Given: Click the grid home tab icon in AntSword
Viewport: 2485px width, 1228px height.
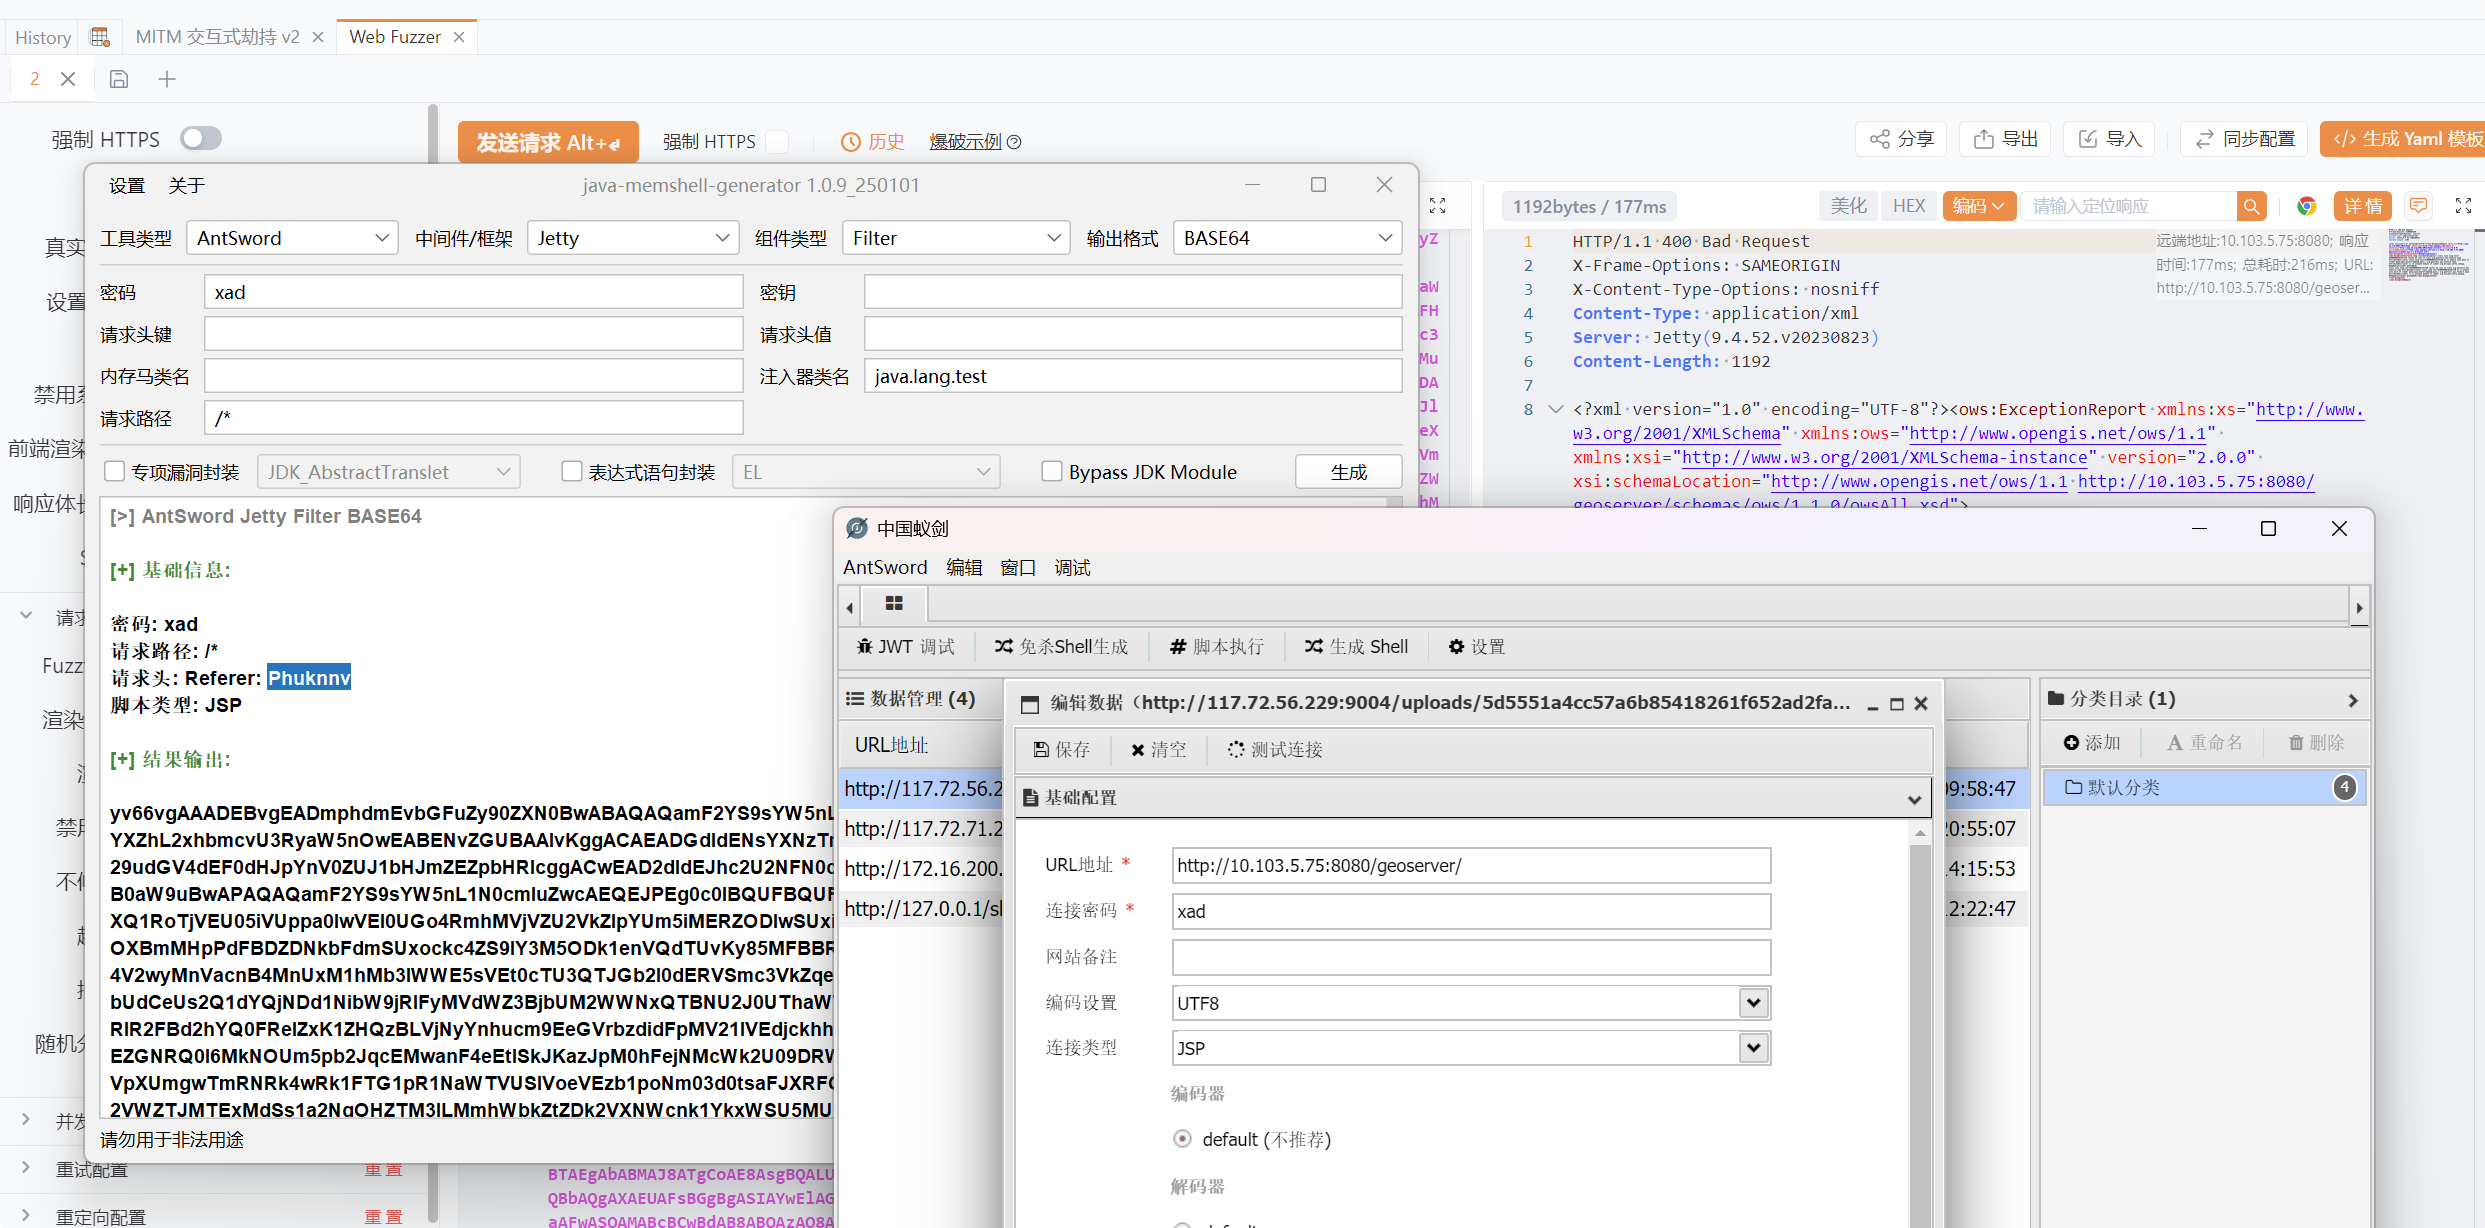Looking at the screenshot, I should 894,604.
